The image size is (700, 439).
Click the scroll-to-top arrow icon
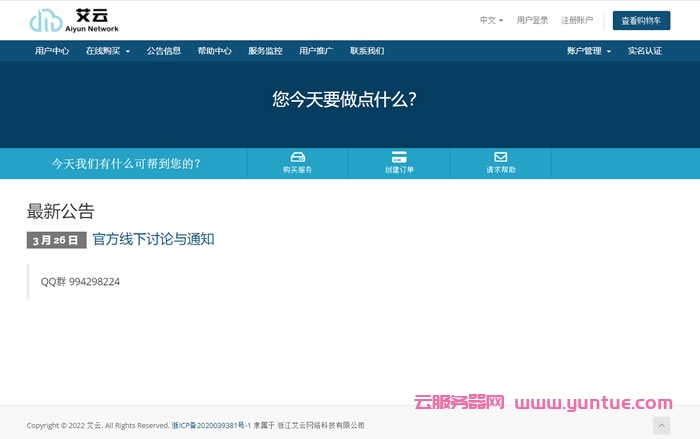point(661,425)
